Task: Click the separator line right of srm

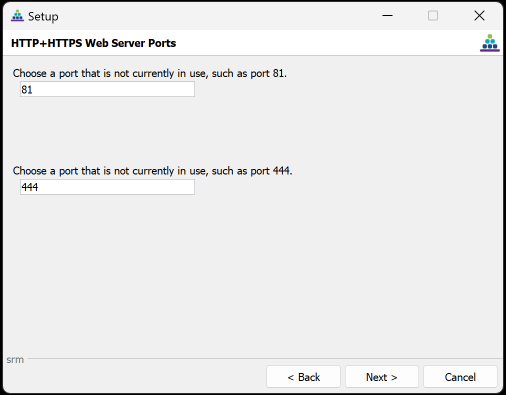Action: tap(265, 359)
